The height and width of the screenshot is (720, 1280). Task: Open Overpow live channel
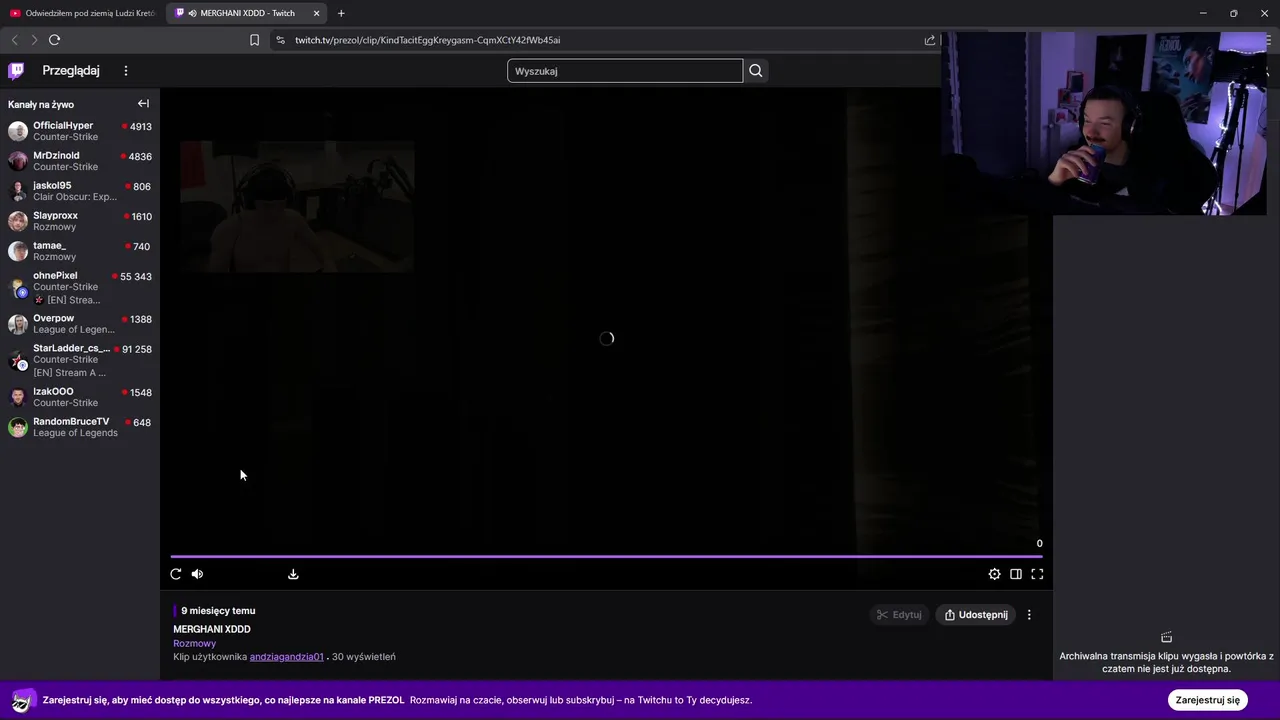coord(80,324)
